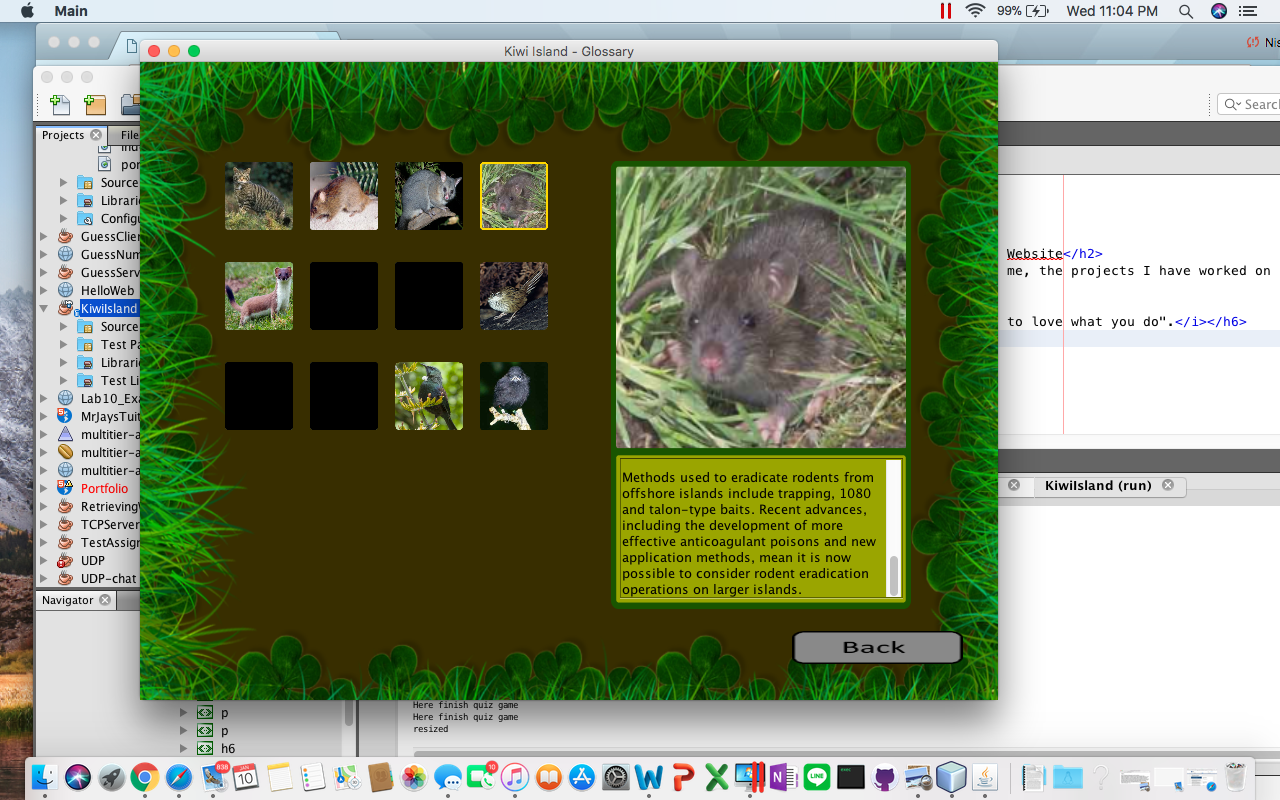Open Microsoft Word from the Dock
This screenshot has width=1280, height=800.
point(649,777)
